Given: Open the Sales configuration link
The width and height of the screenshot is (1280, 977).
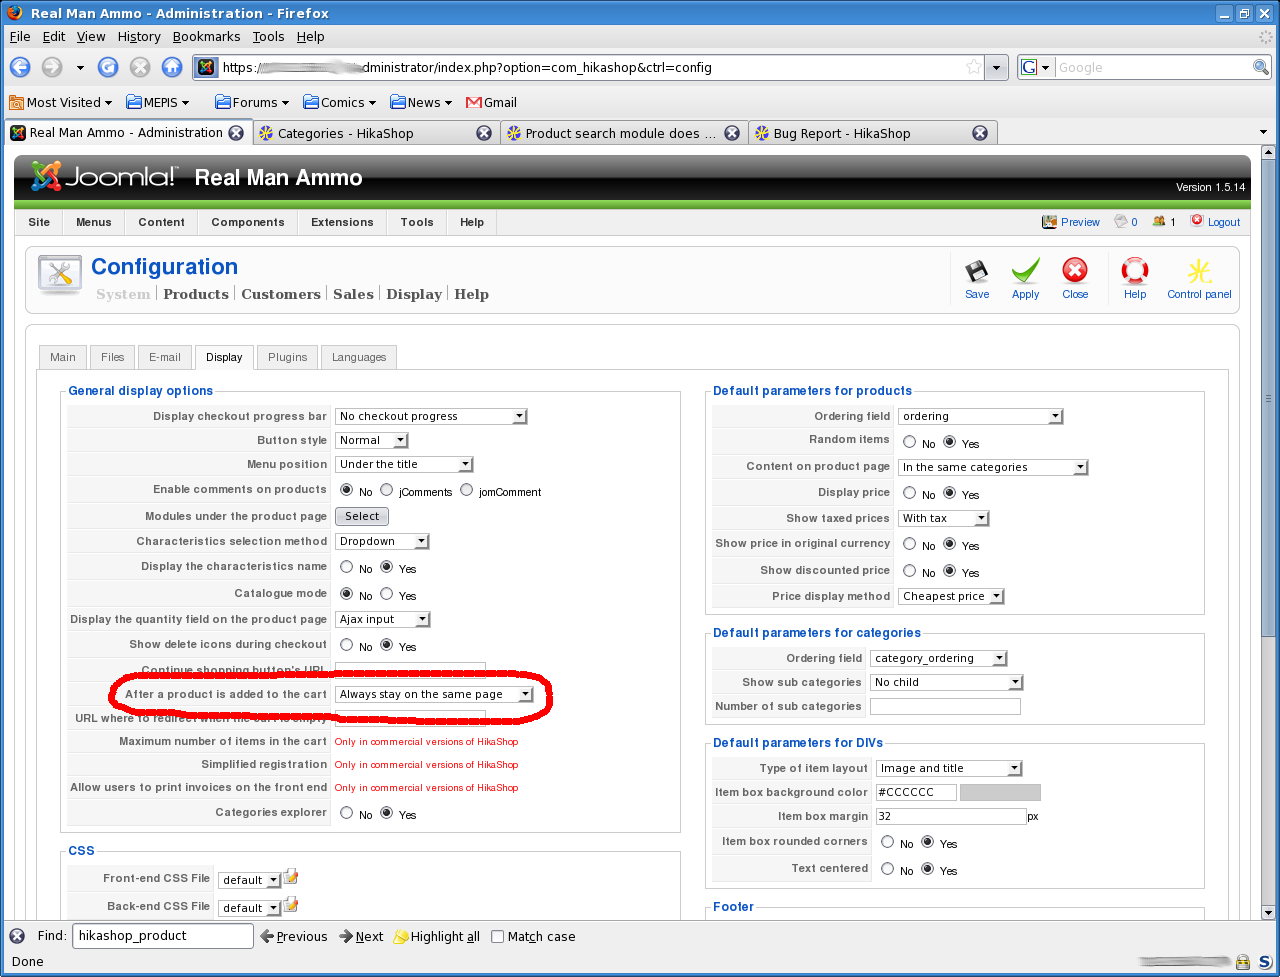Looking at the screenshot, I should [x=353, y=294].
